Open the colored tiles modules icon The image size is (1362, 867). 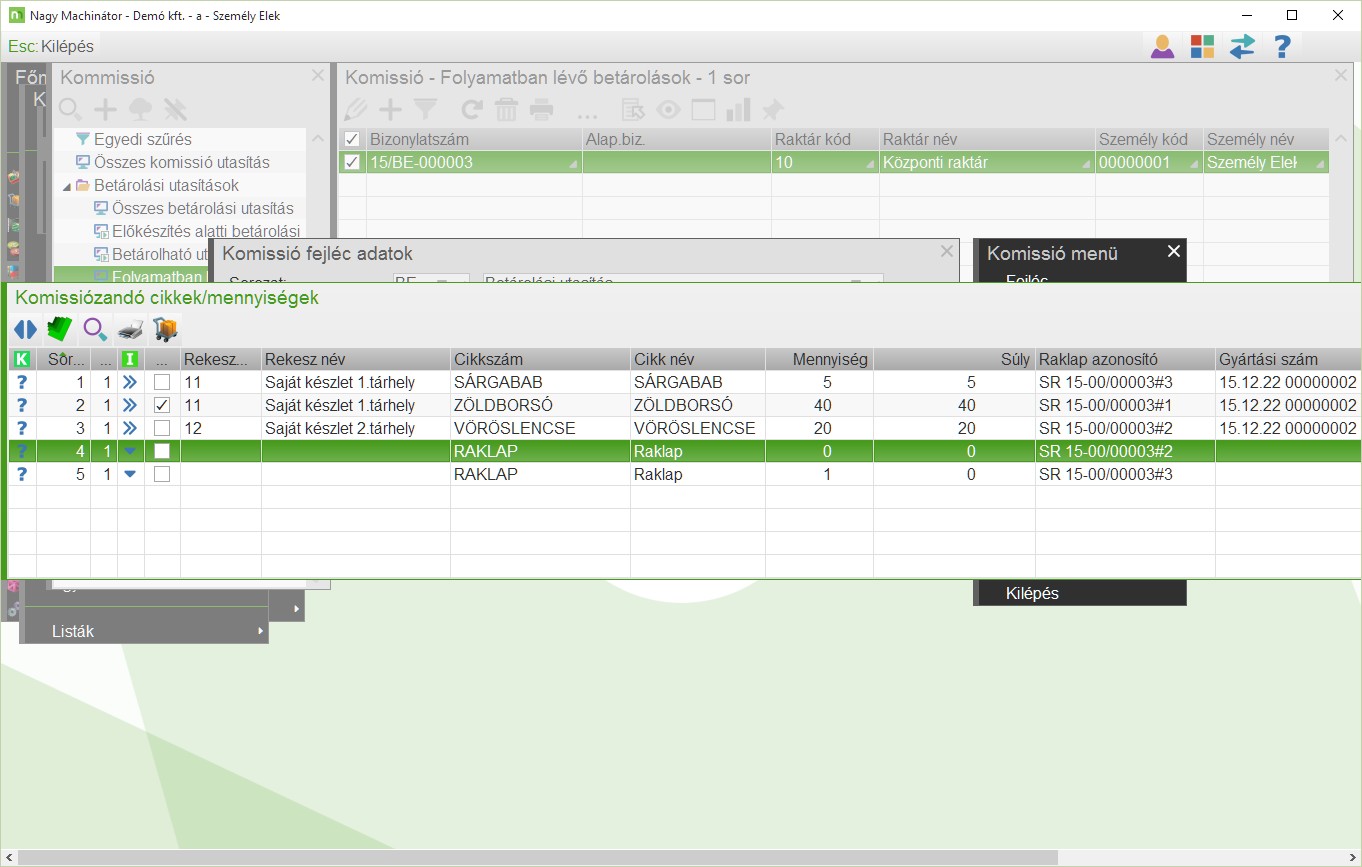1202,46
